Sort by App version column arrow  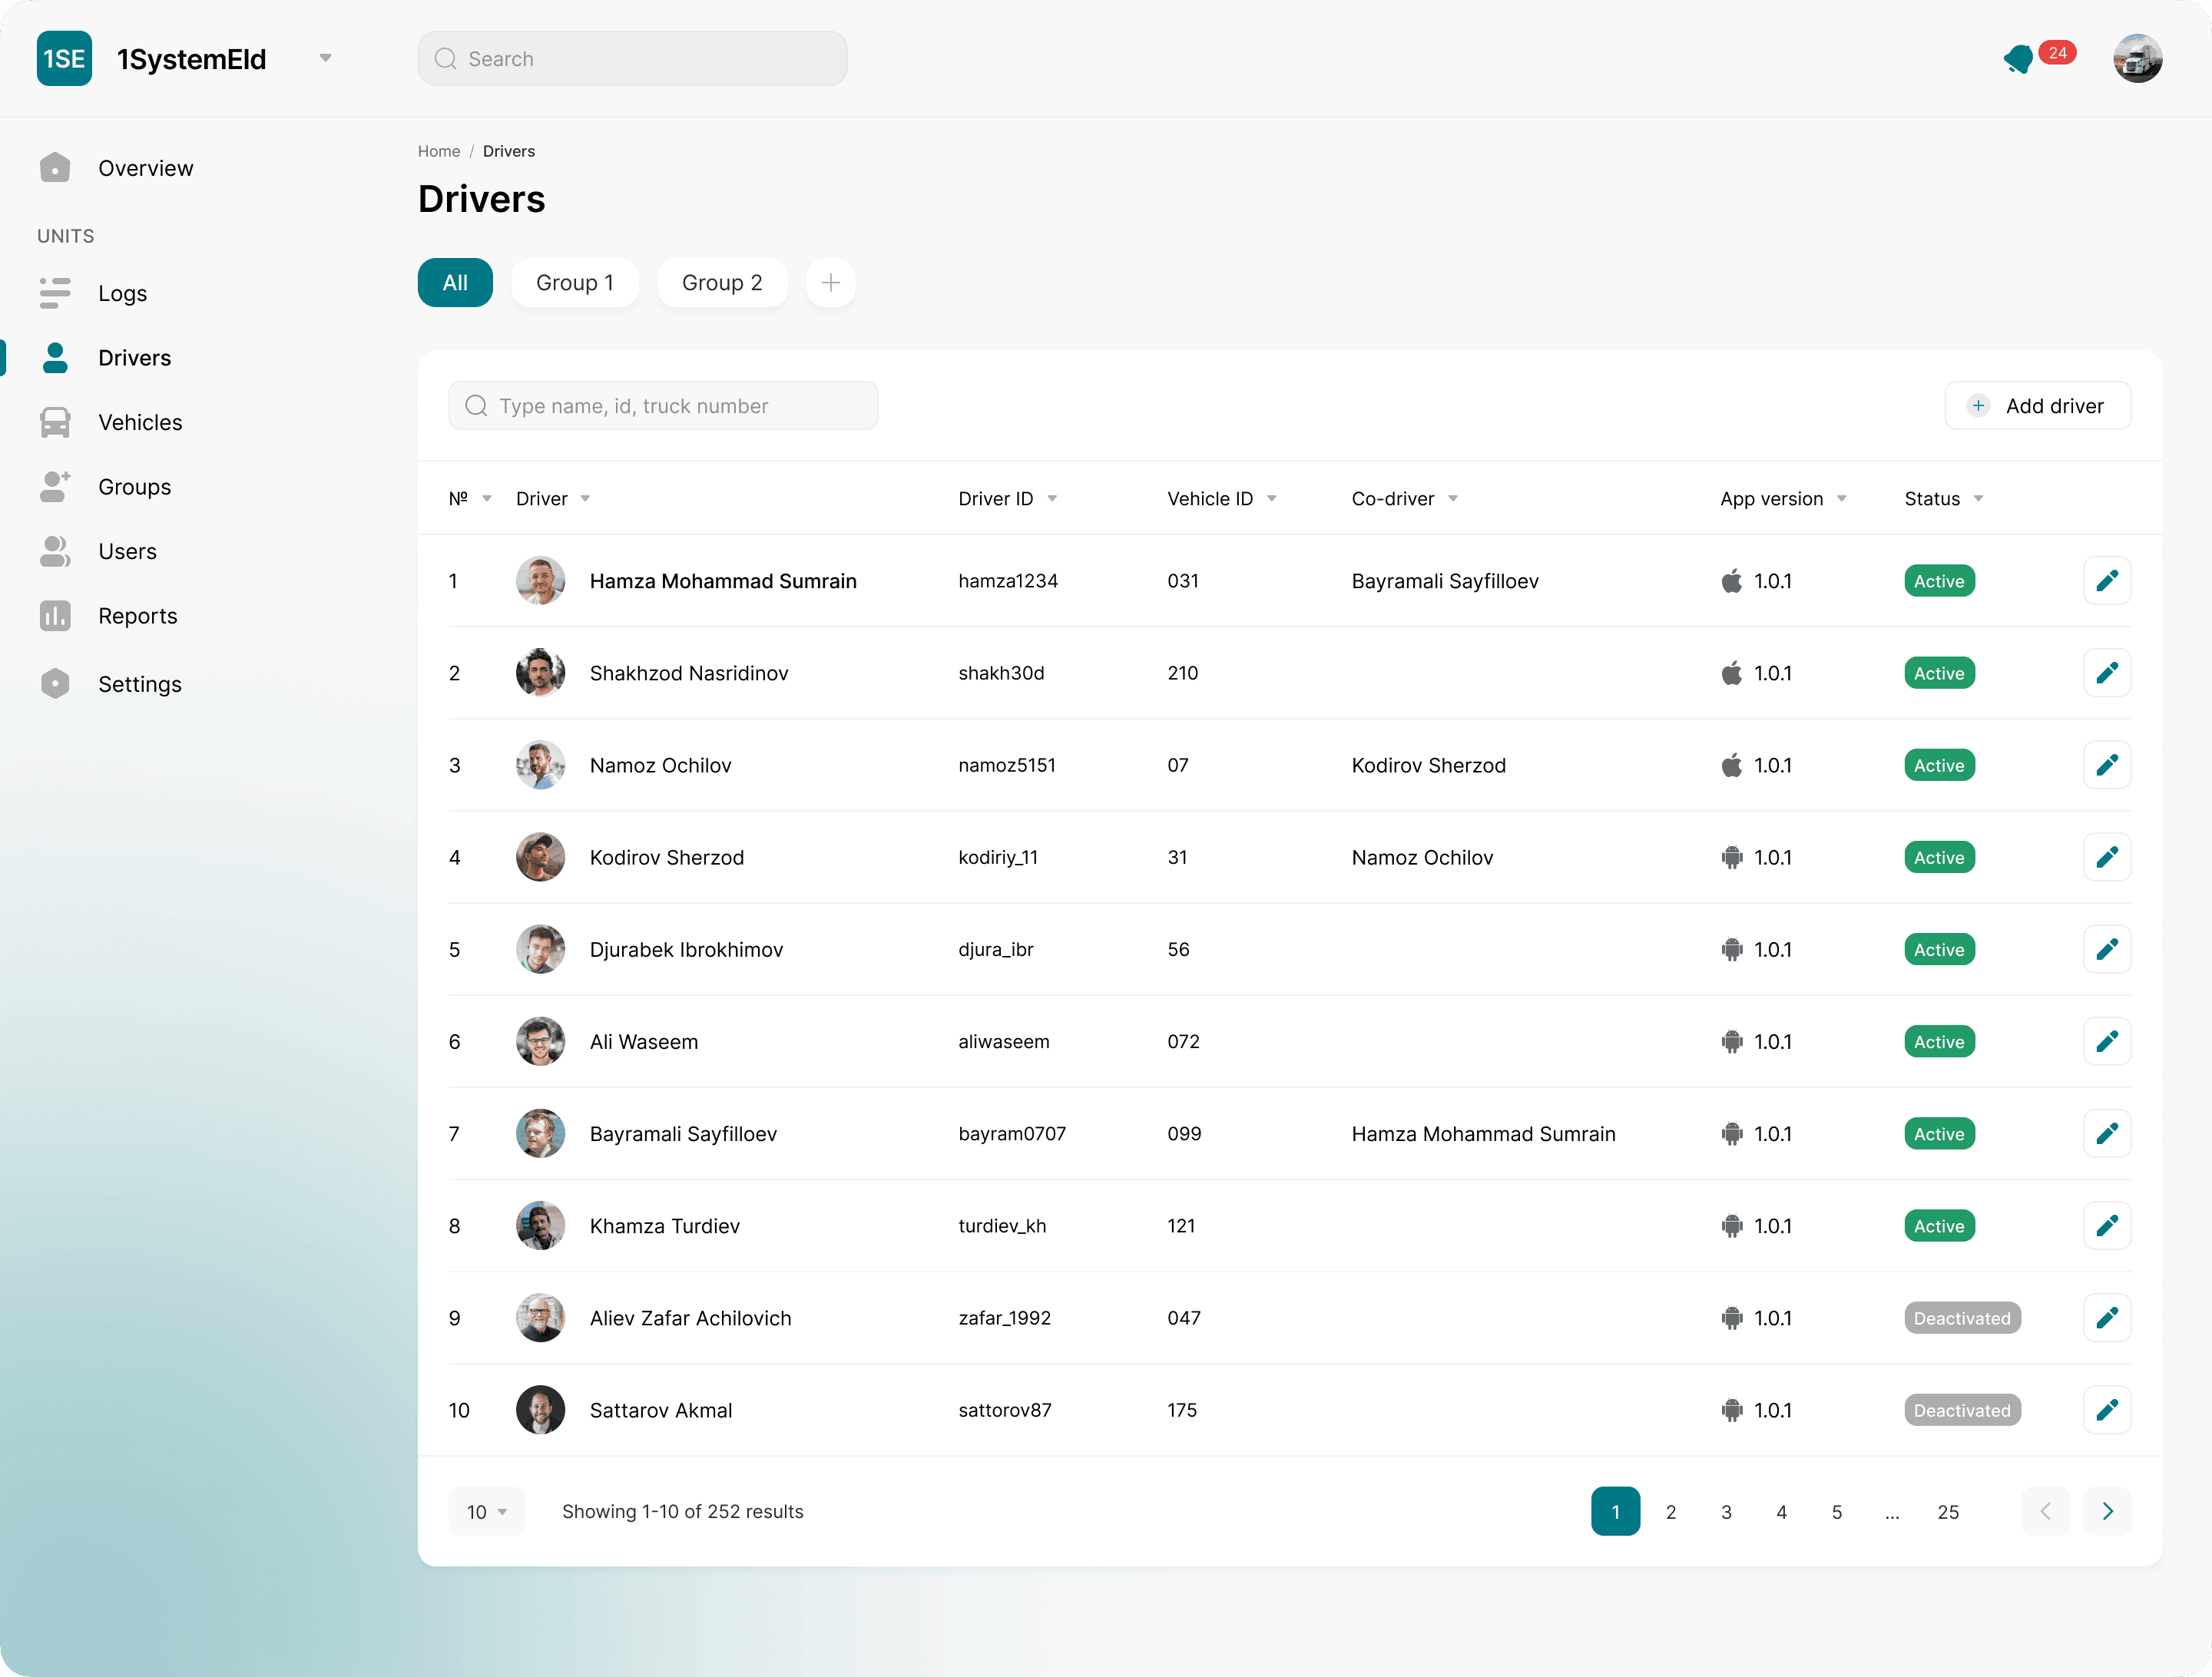[1842, 499]
